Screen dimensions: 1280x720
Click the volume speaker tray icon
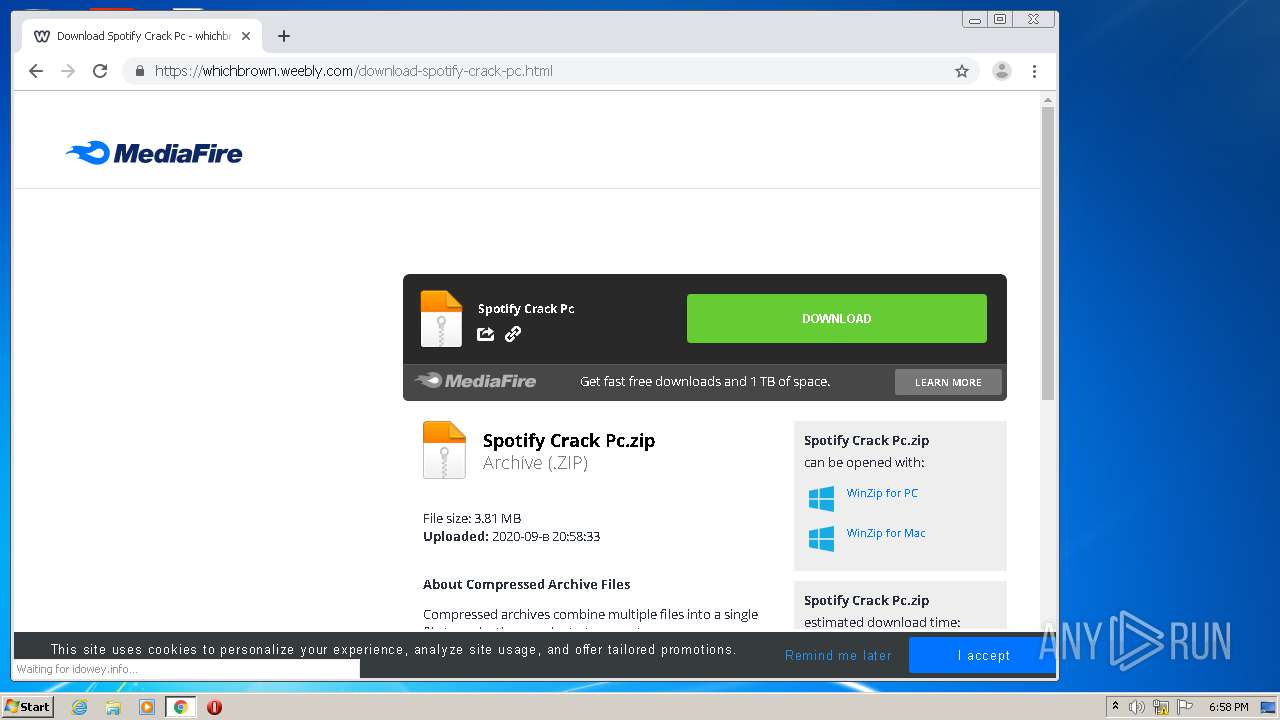[x=1137, y=707]
